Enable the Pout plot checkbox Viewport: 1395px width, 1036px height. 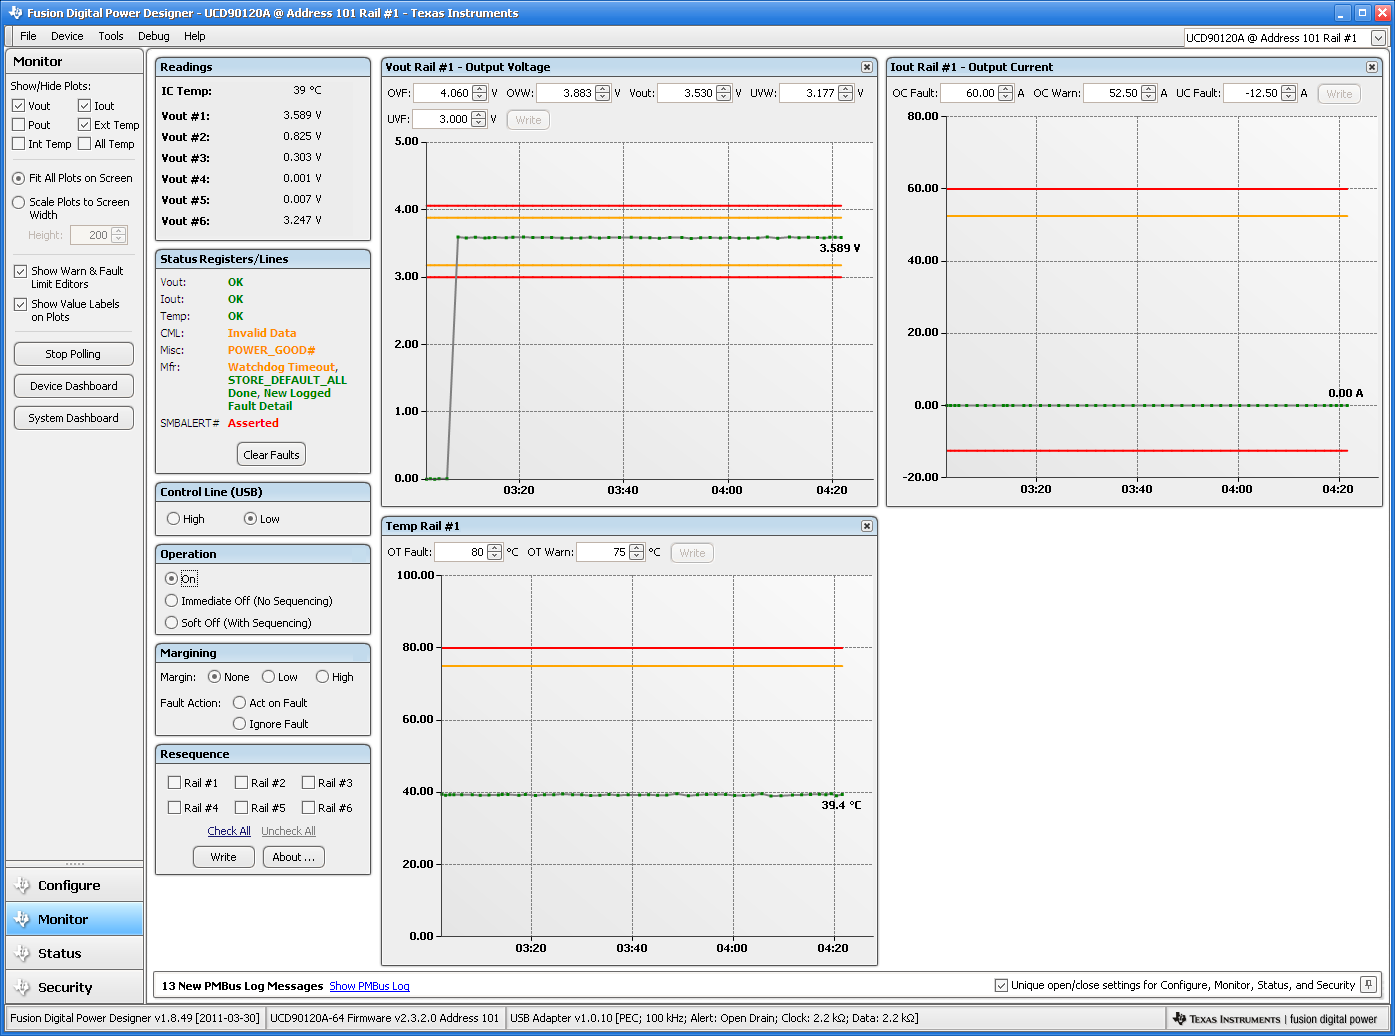click(x=18, y=125)
